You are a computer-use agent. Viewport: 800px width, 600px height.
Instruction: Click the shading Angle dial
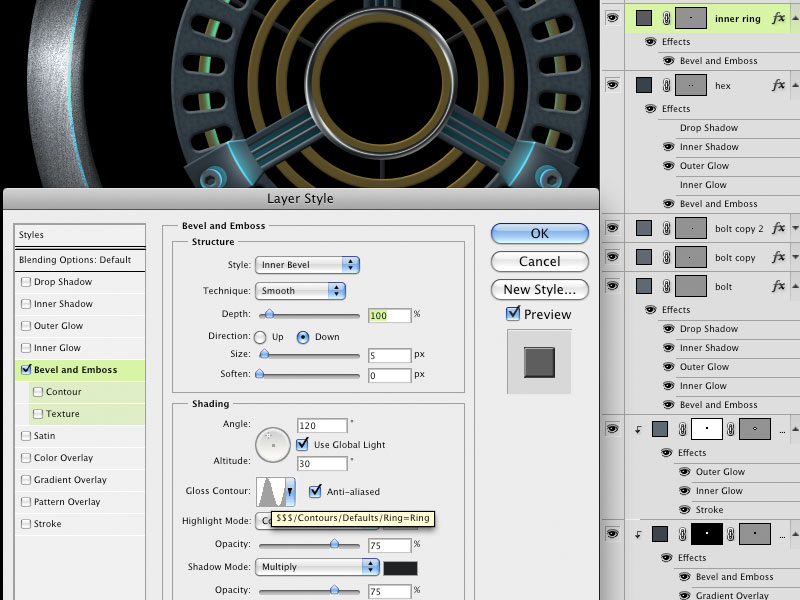273,444
